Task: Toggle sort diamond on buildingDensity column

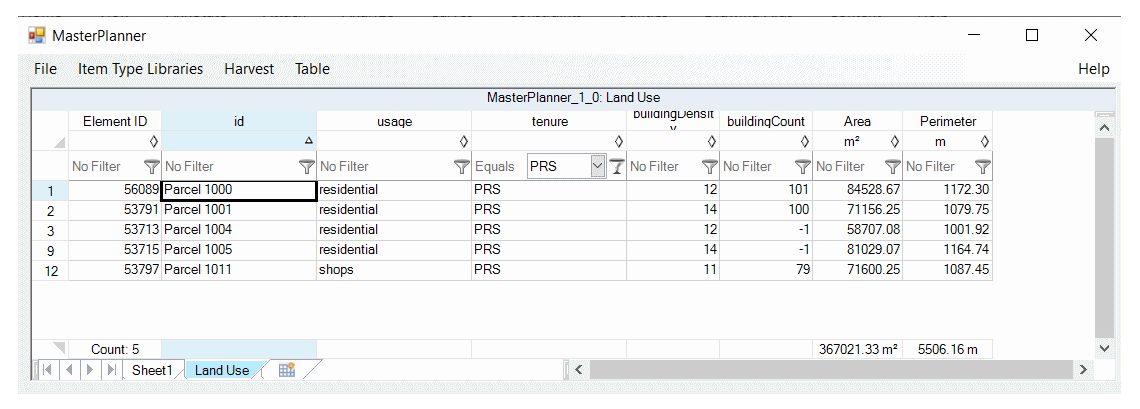Action: tap(712, 141)
